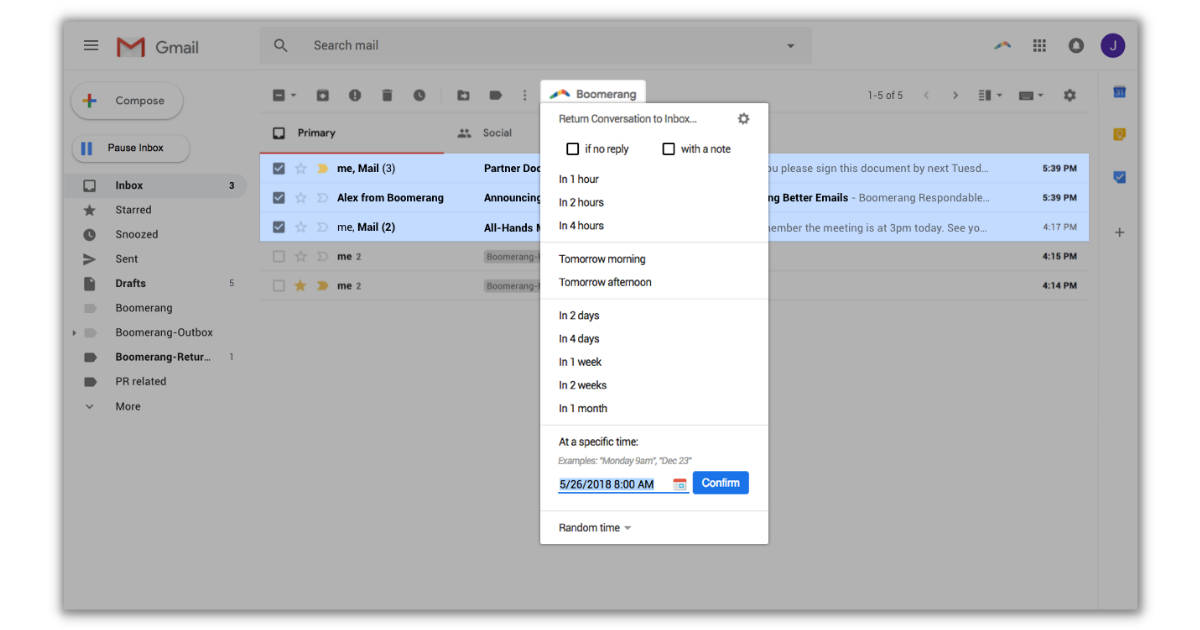Expand the More labels section
The width and height of the screenshot is (1200, 630).
tap(127, 406)
